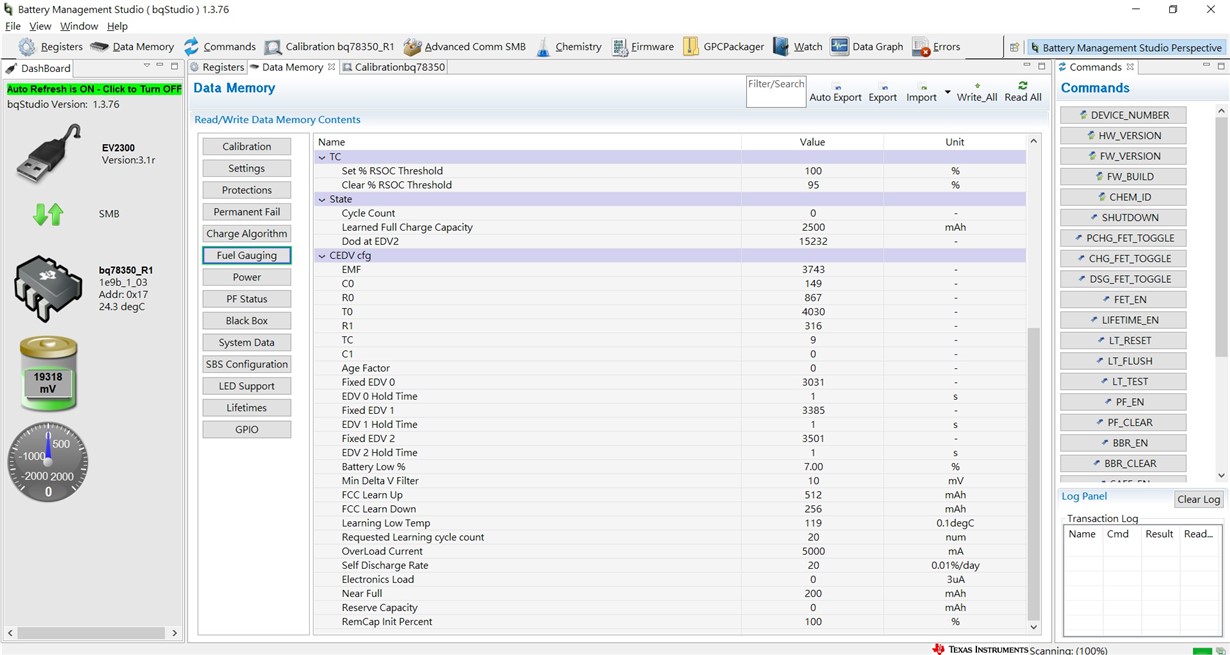The height and width of the screenshot is (655, 1230).
Task: Select the PF Status category
Action: pos(247,299)
